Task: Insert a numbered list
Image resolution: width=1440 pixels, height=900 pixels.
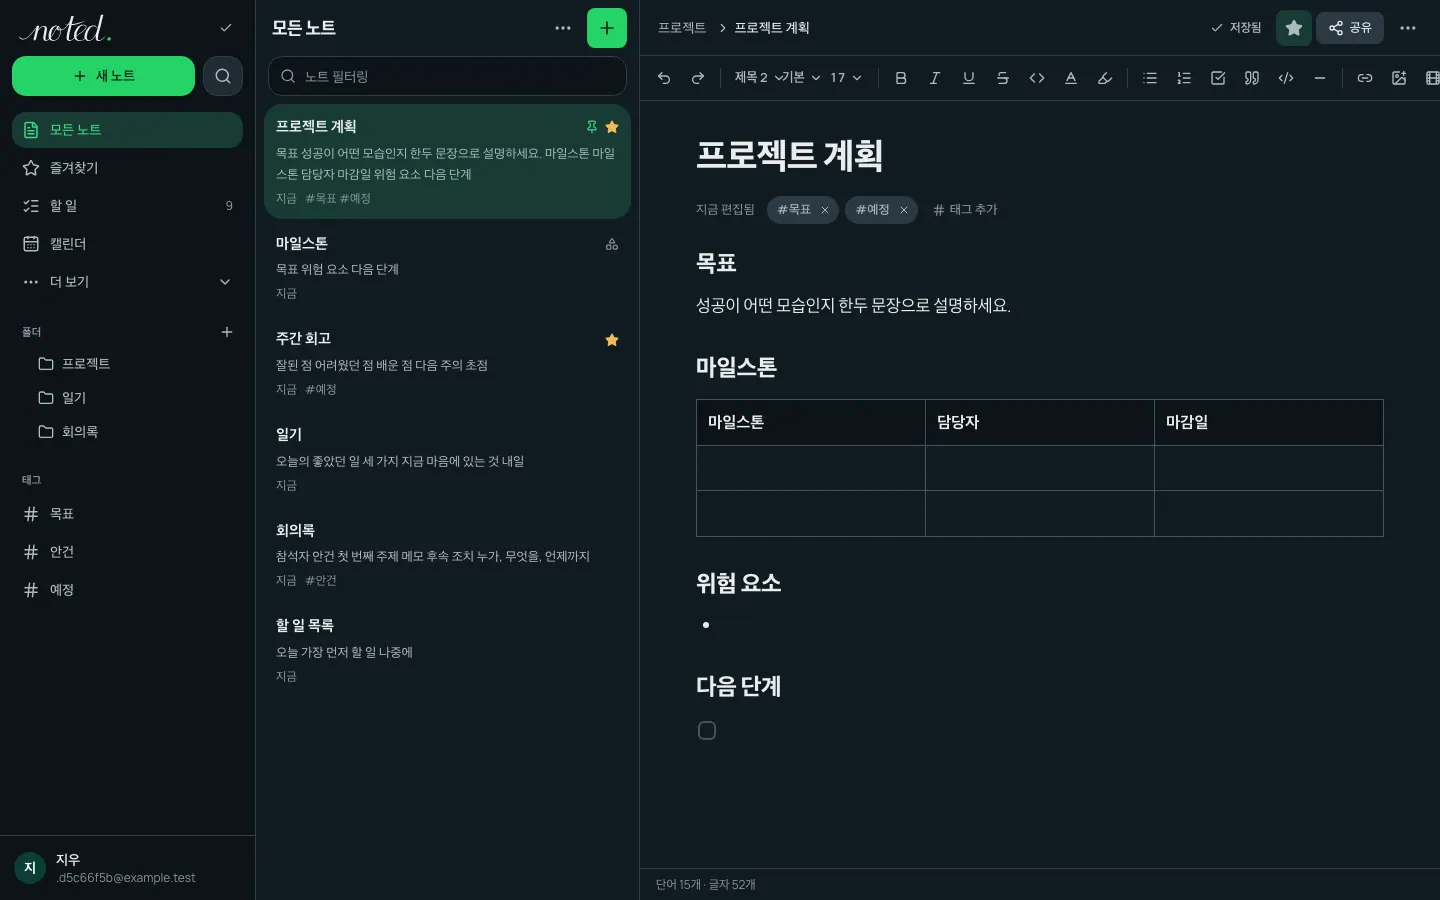Action: [x=1184, y=78]
